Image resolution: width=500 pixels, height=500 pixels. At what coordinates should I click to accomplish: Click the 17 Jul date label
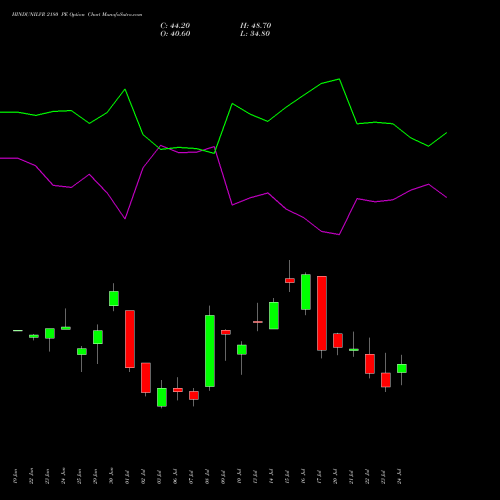click(320, 477)
